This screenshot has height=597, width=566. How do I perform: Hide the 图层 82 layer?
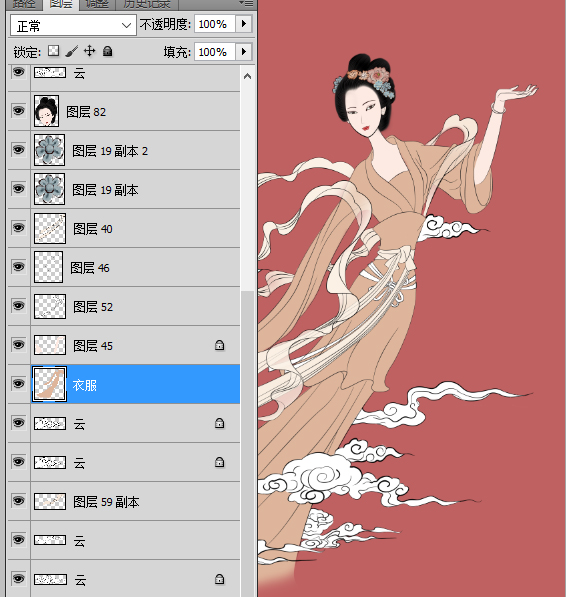tap(18, 111)
